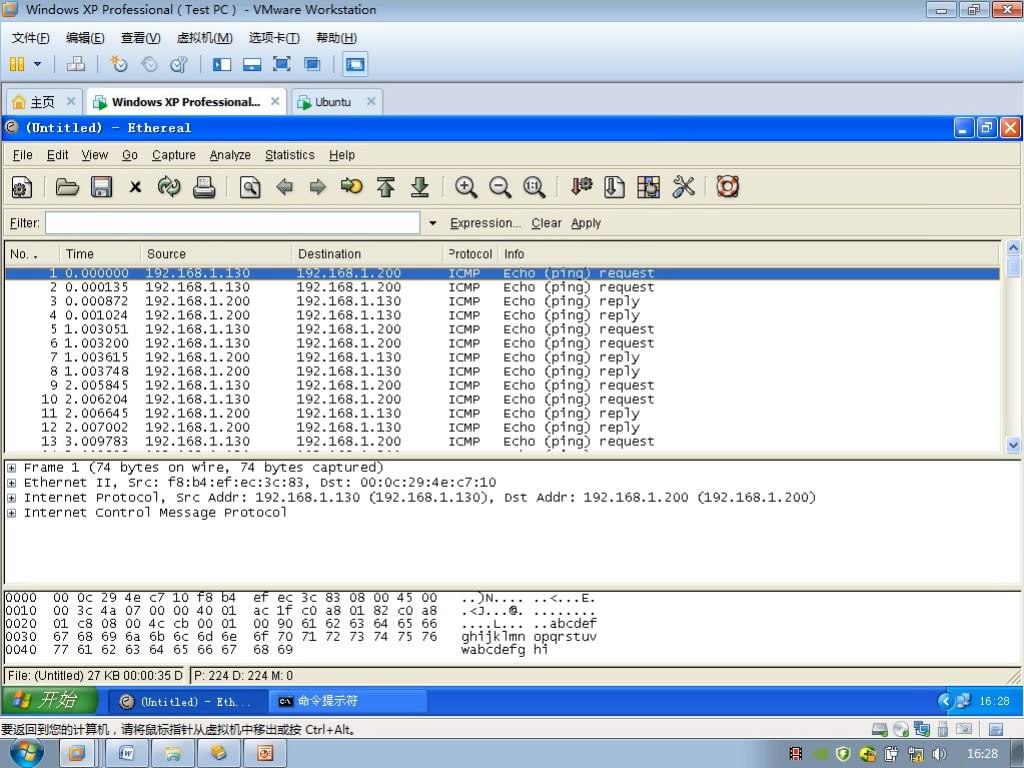The image size is (1024, 768).
Task: Close the Ubuntu VM tab
Action: coord(371,101)
